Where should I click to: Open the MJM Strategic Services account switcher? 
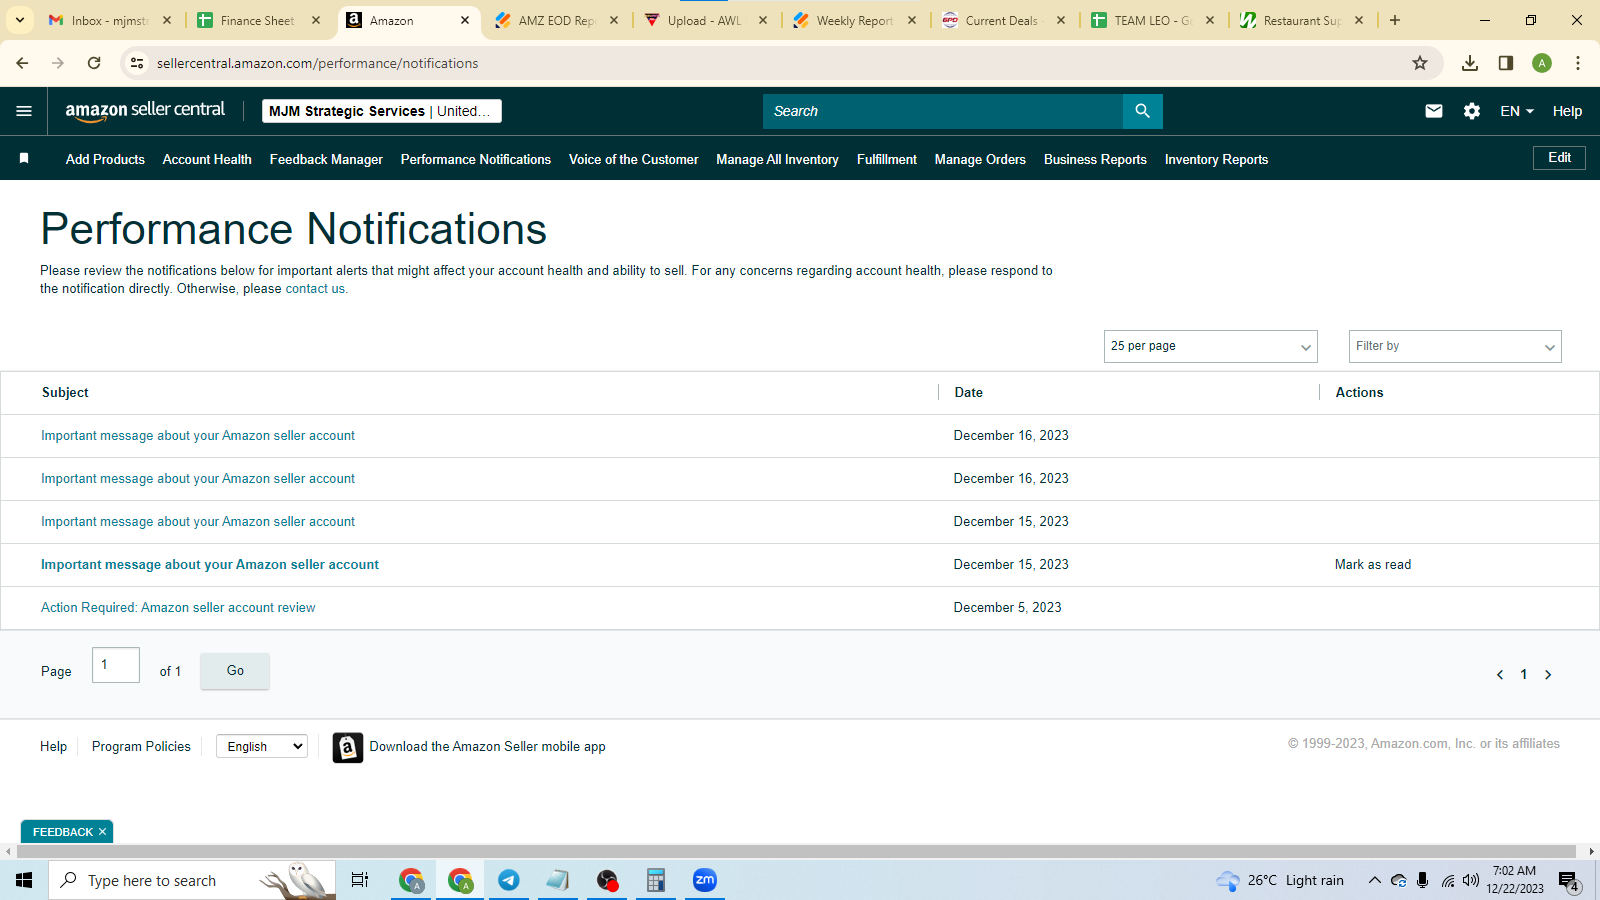click(382, 111)
